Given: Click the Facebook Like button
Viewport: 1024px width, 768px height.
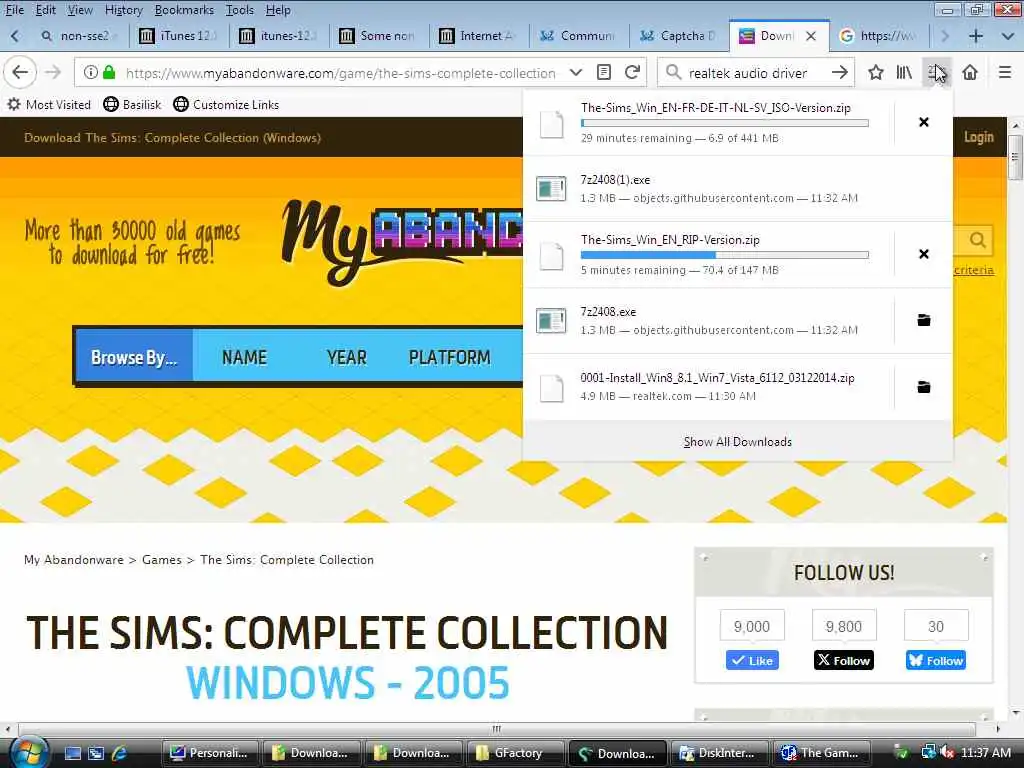Looking at the screenshot, I should (752, 660).
